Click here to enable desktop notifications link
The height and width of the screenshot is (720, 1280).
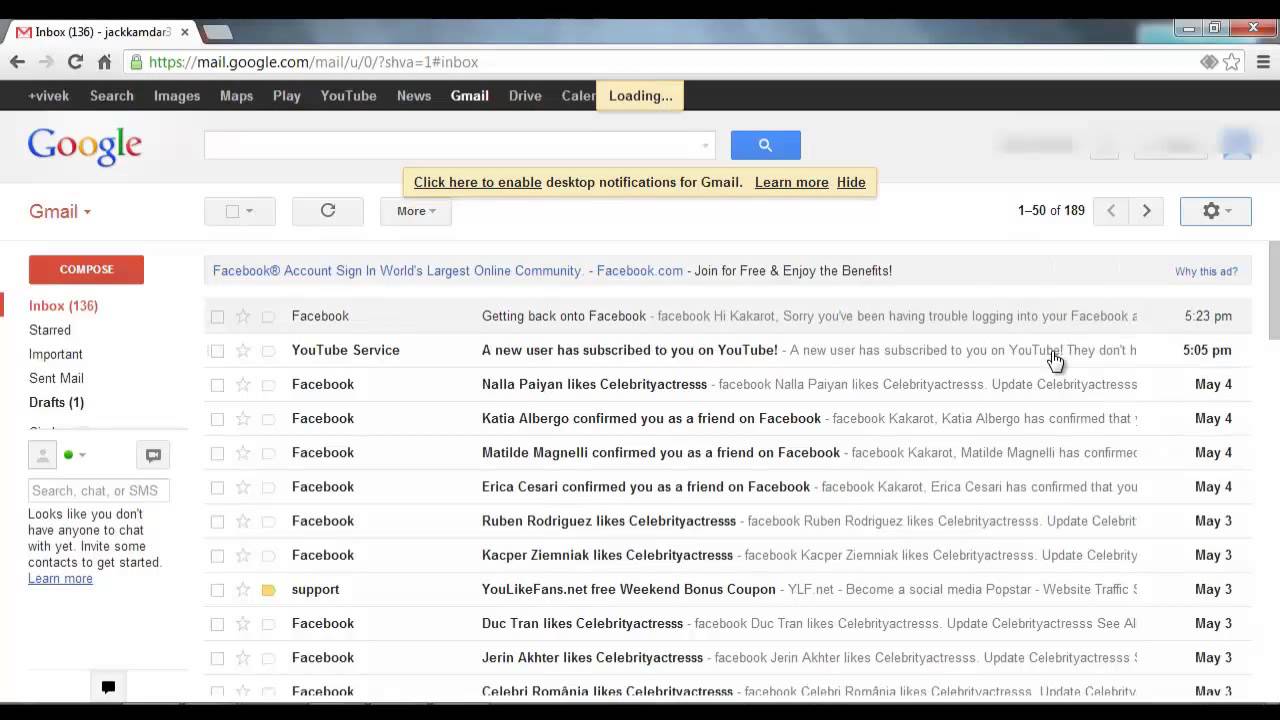(478, 182)
